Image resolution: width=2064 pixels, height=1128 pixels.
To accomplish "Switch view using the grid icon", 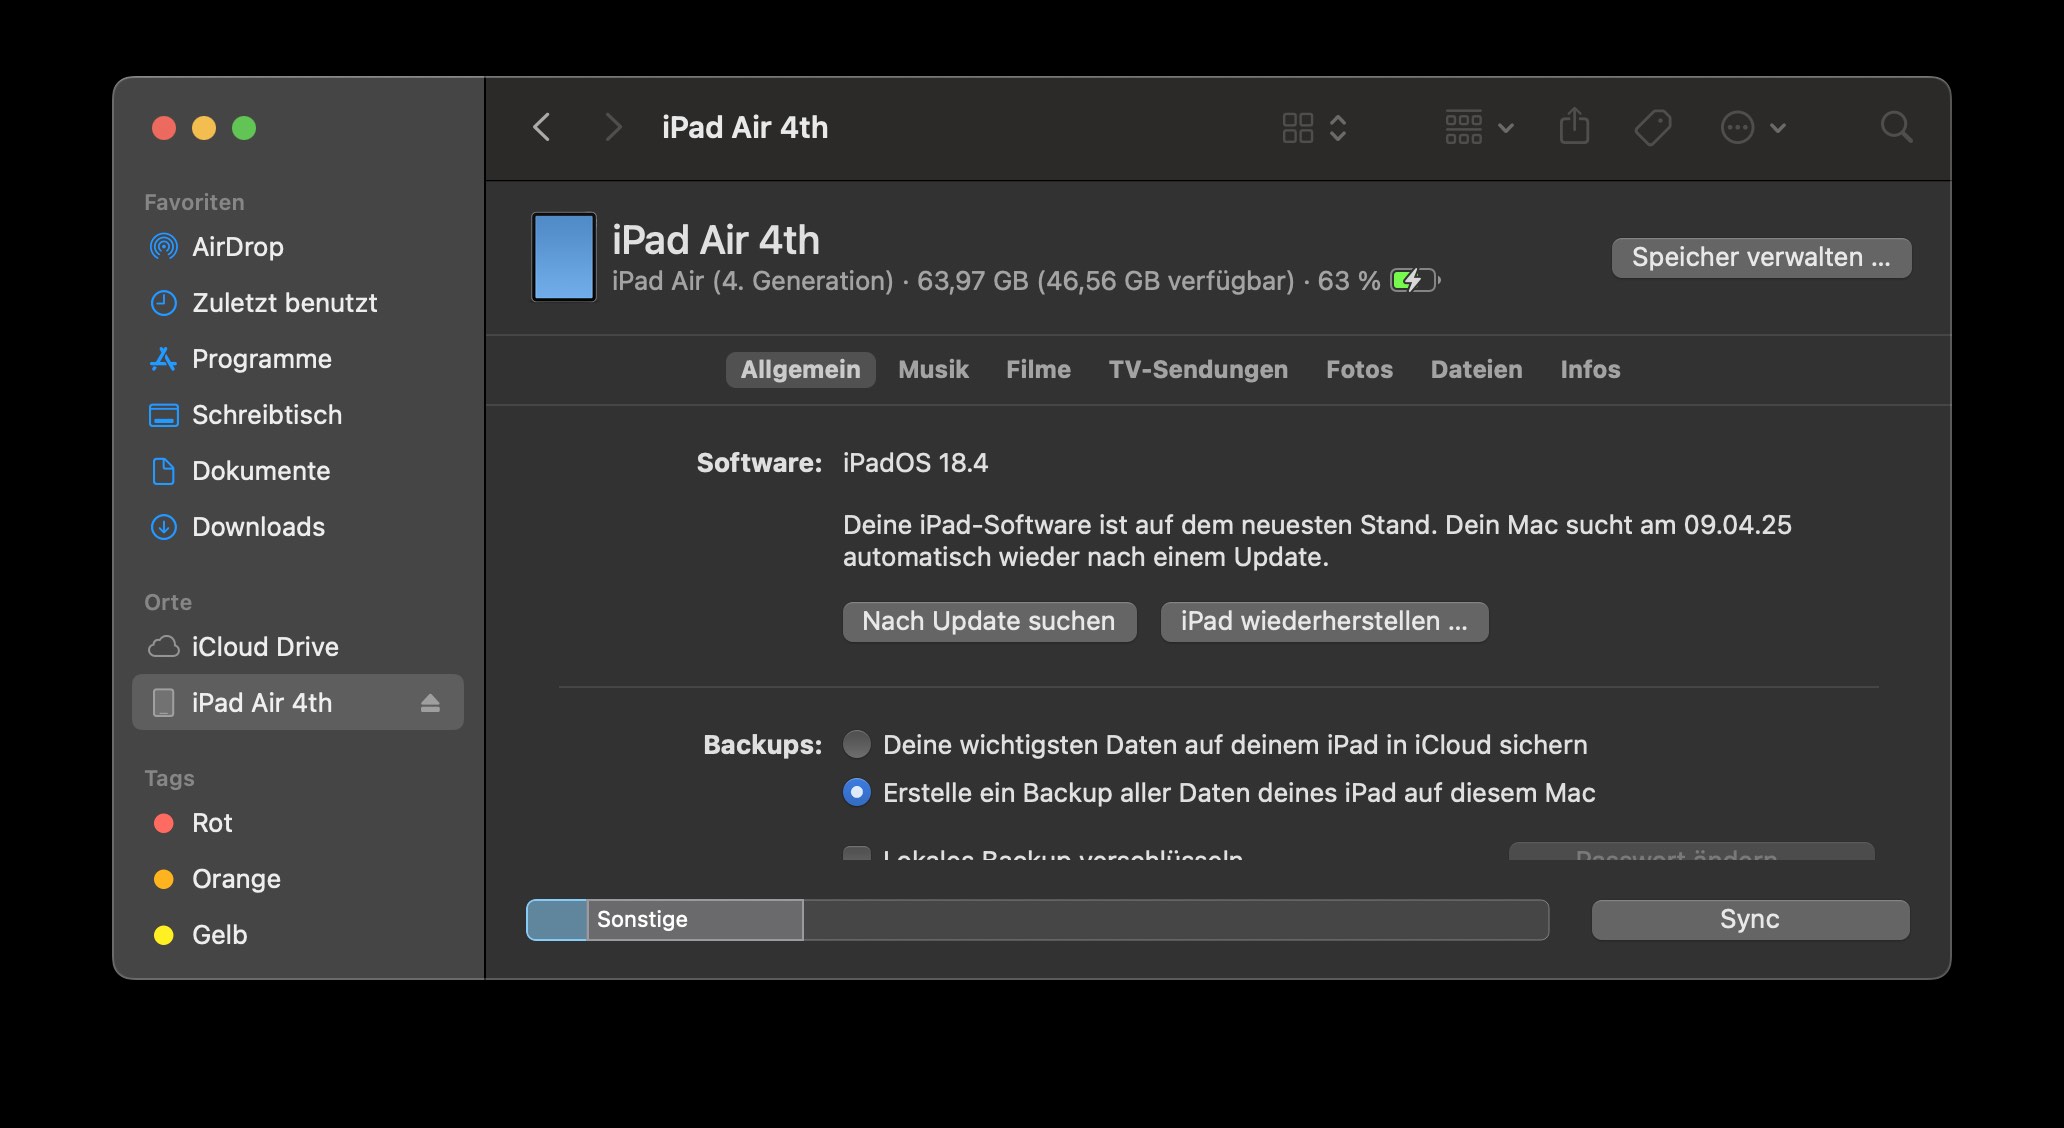I will 1297,128.
